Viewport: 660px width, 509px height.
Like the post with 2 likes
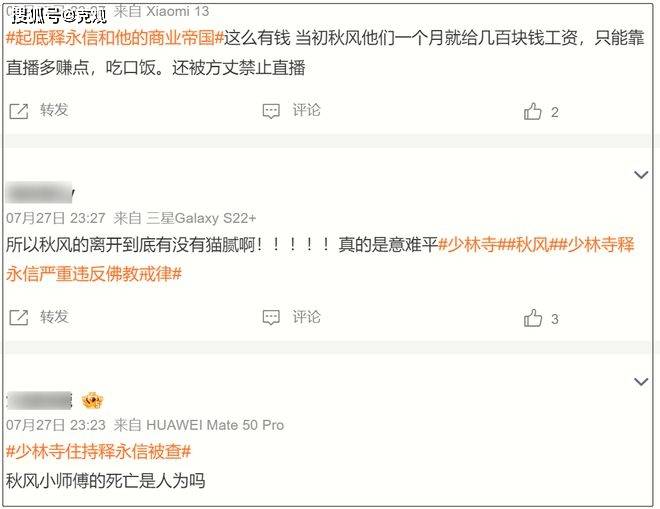point(532,111)
